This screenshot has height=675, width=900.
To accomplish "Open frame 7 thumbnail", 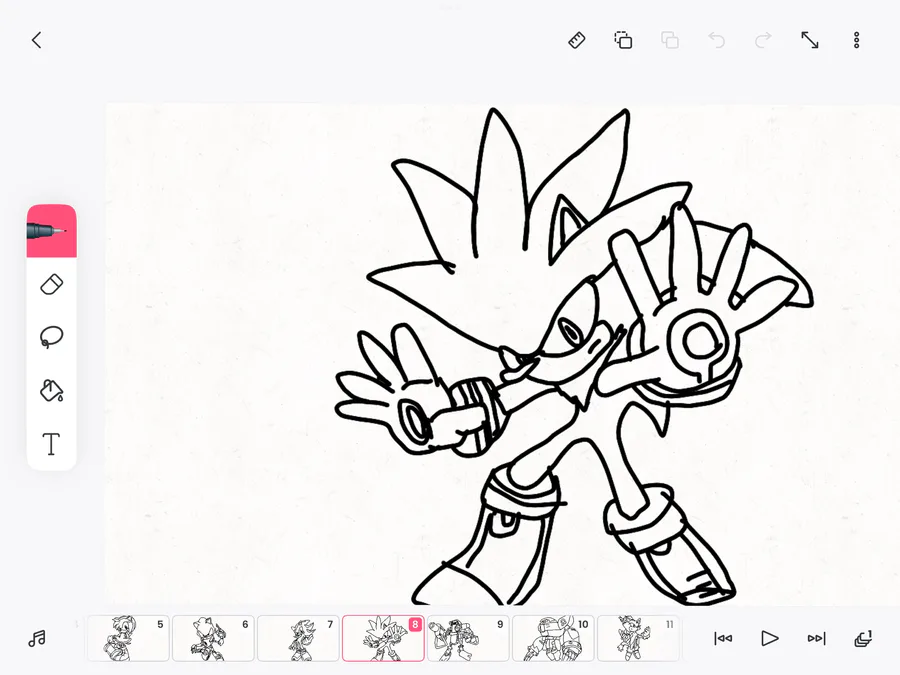I will pyautogui.click(x=298, y=638).
